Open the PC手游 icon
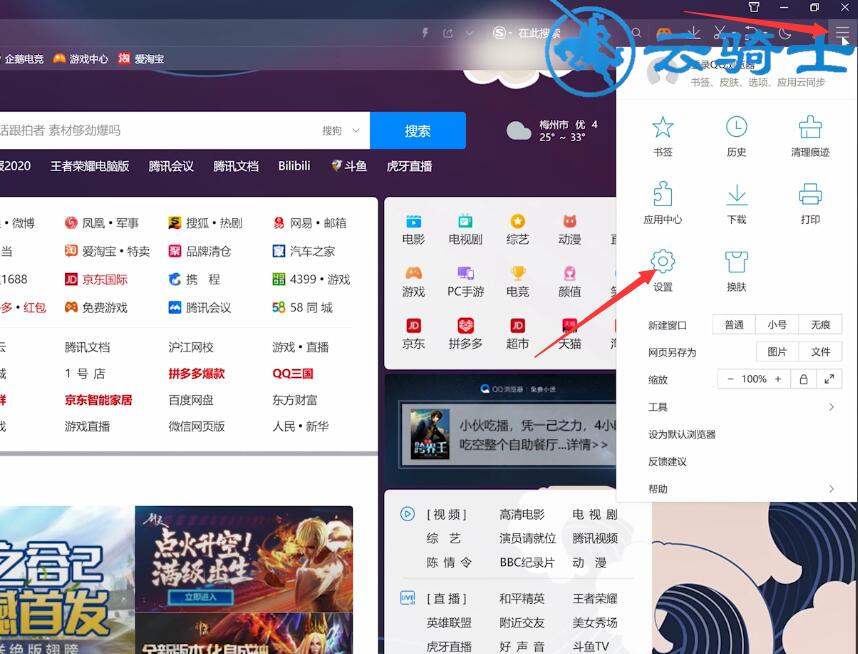Screen dimensions: 858x654 tap(465, 273)
